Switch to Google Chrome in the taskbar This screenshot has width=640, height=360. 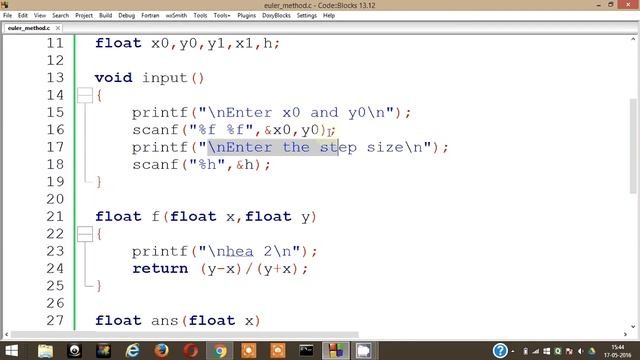tap(220, 351)
